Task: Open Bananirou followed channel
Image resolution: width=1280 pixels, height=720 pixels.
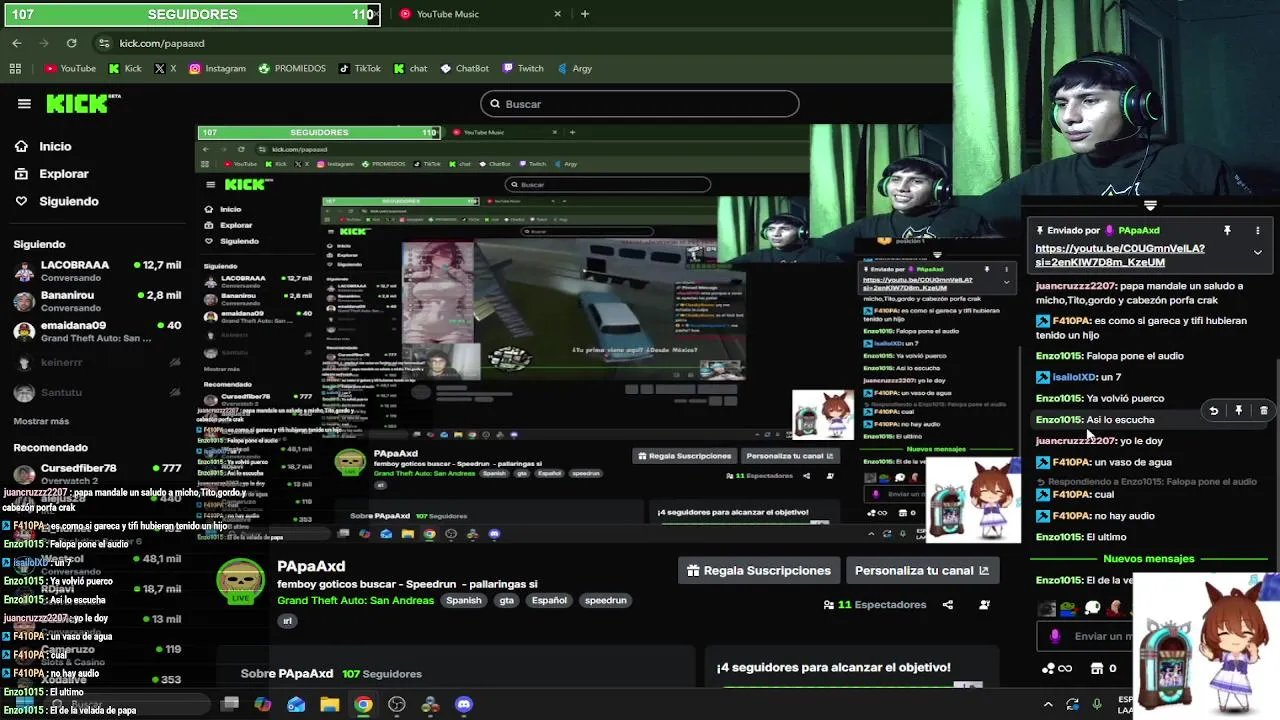Action: point(97,301)
